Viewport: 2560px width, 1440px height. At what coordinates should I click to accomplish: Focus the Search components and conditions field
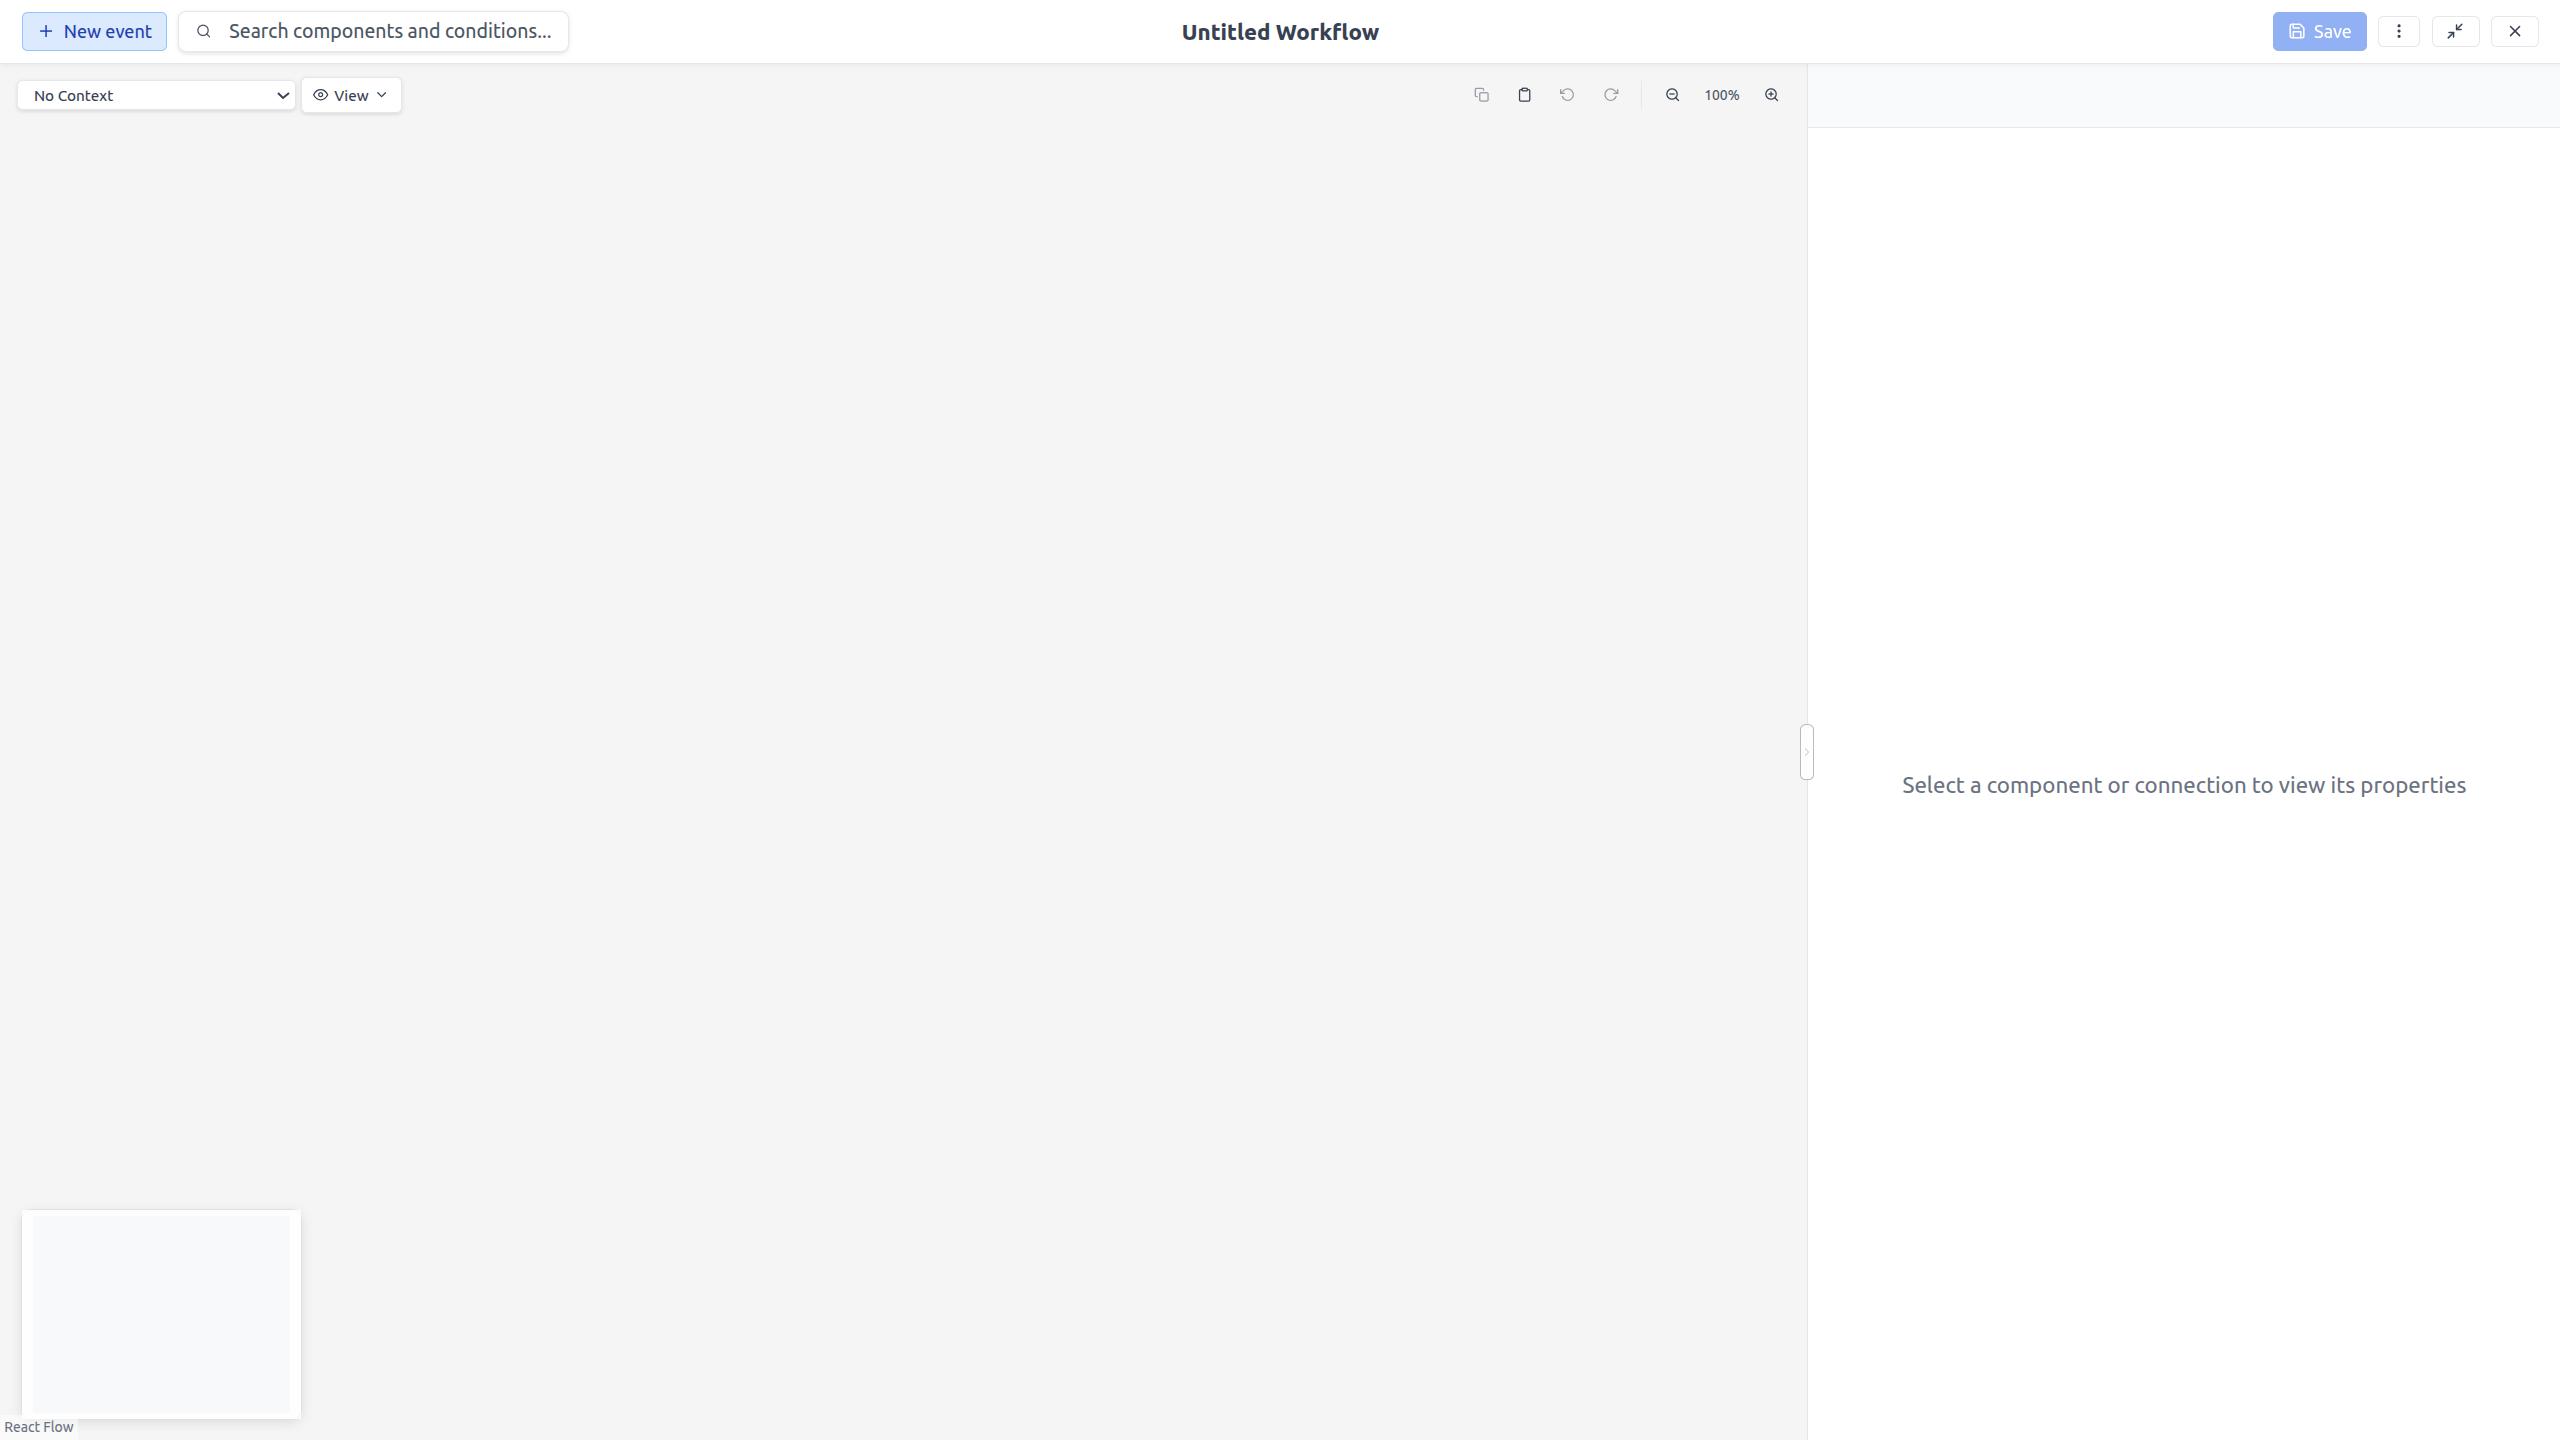point(389,31)
